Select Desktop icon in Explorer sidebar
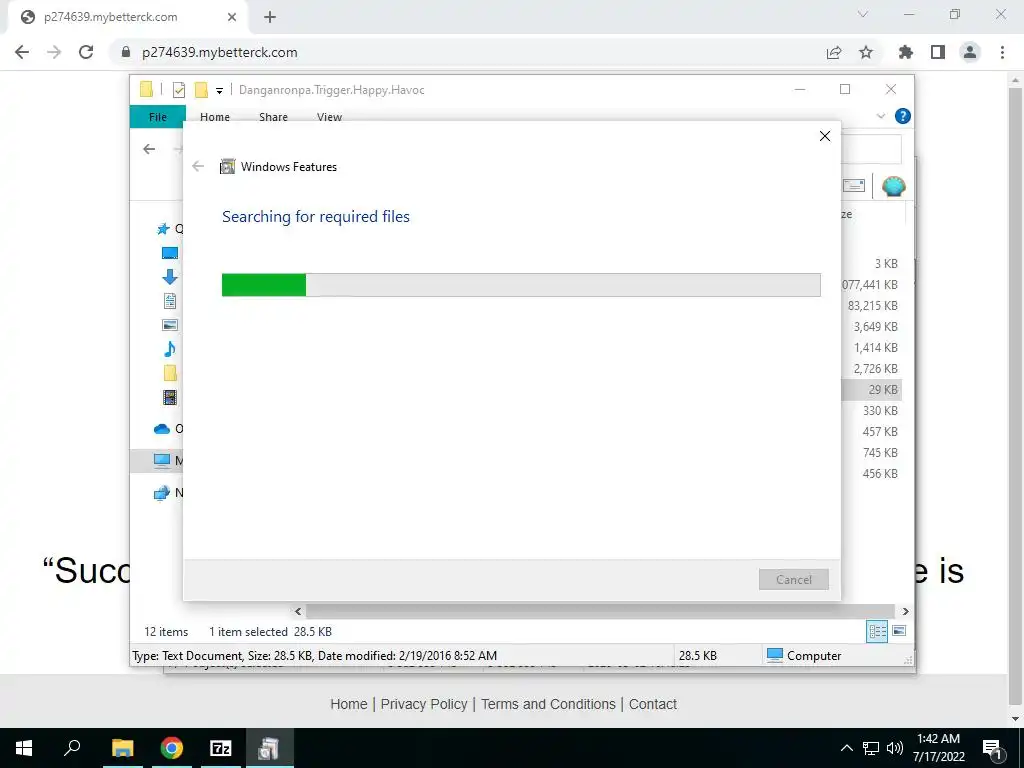 (170, 253)
